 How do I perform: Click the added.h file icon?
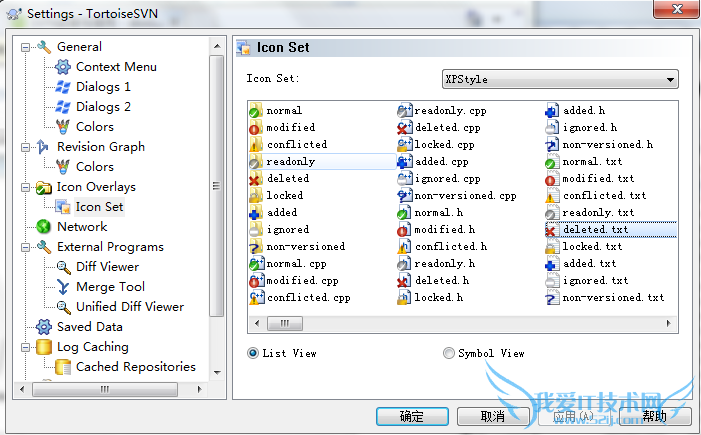(552, 110)
